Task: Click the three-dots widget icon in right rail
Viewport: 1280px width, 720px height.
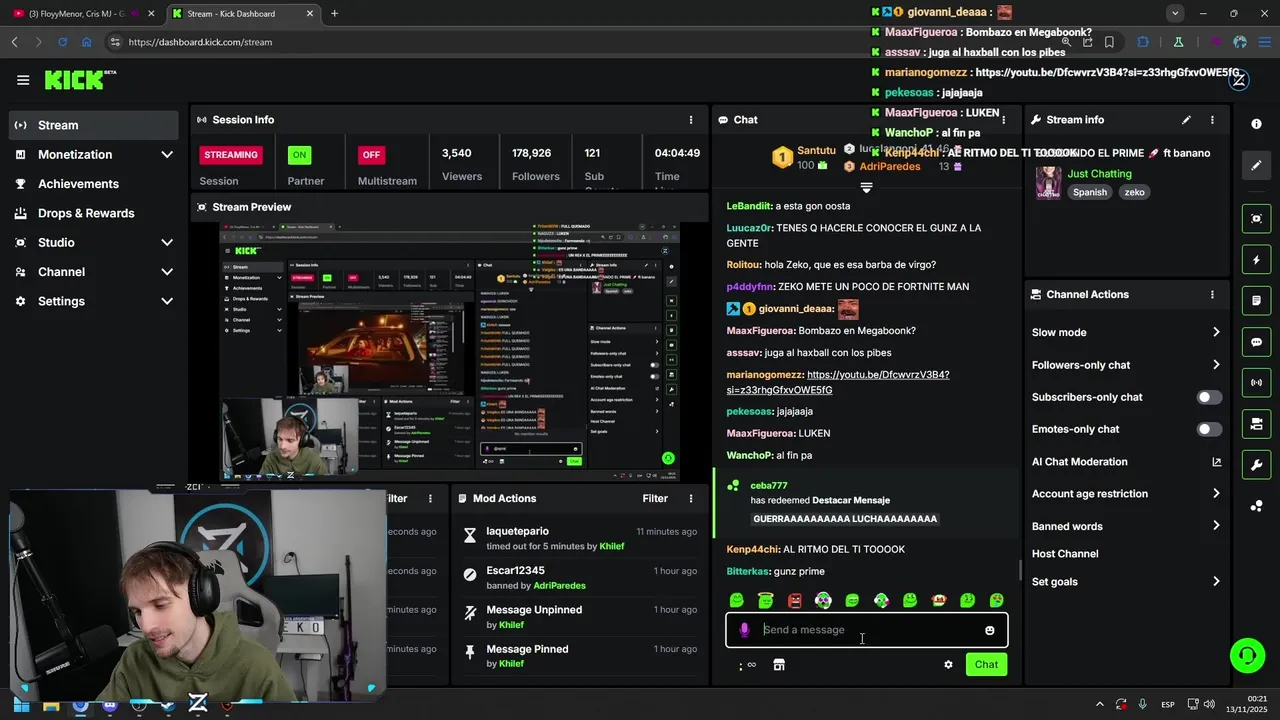Action: tap(1256, 506)
